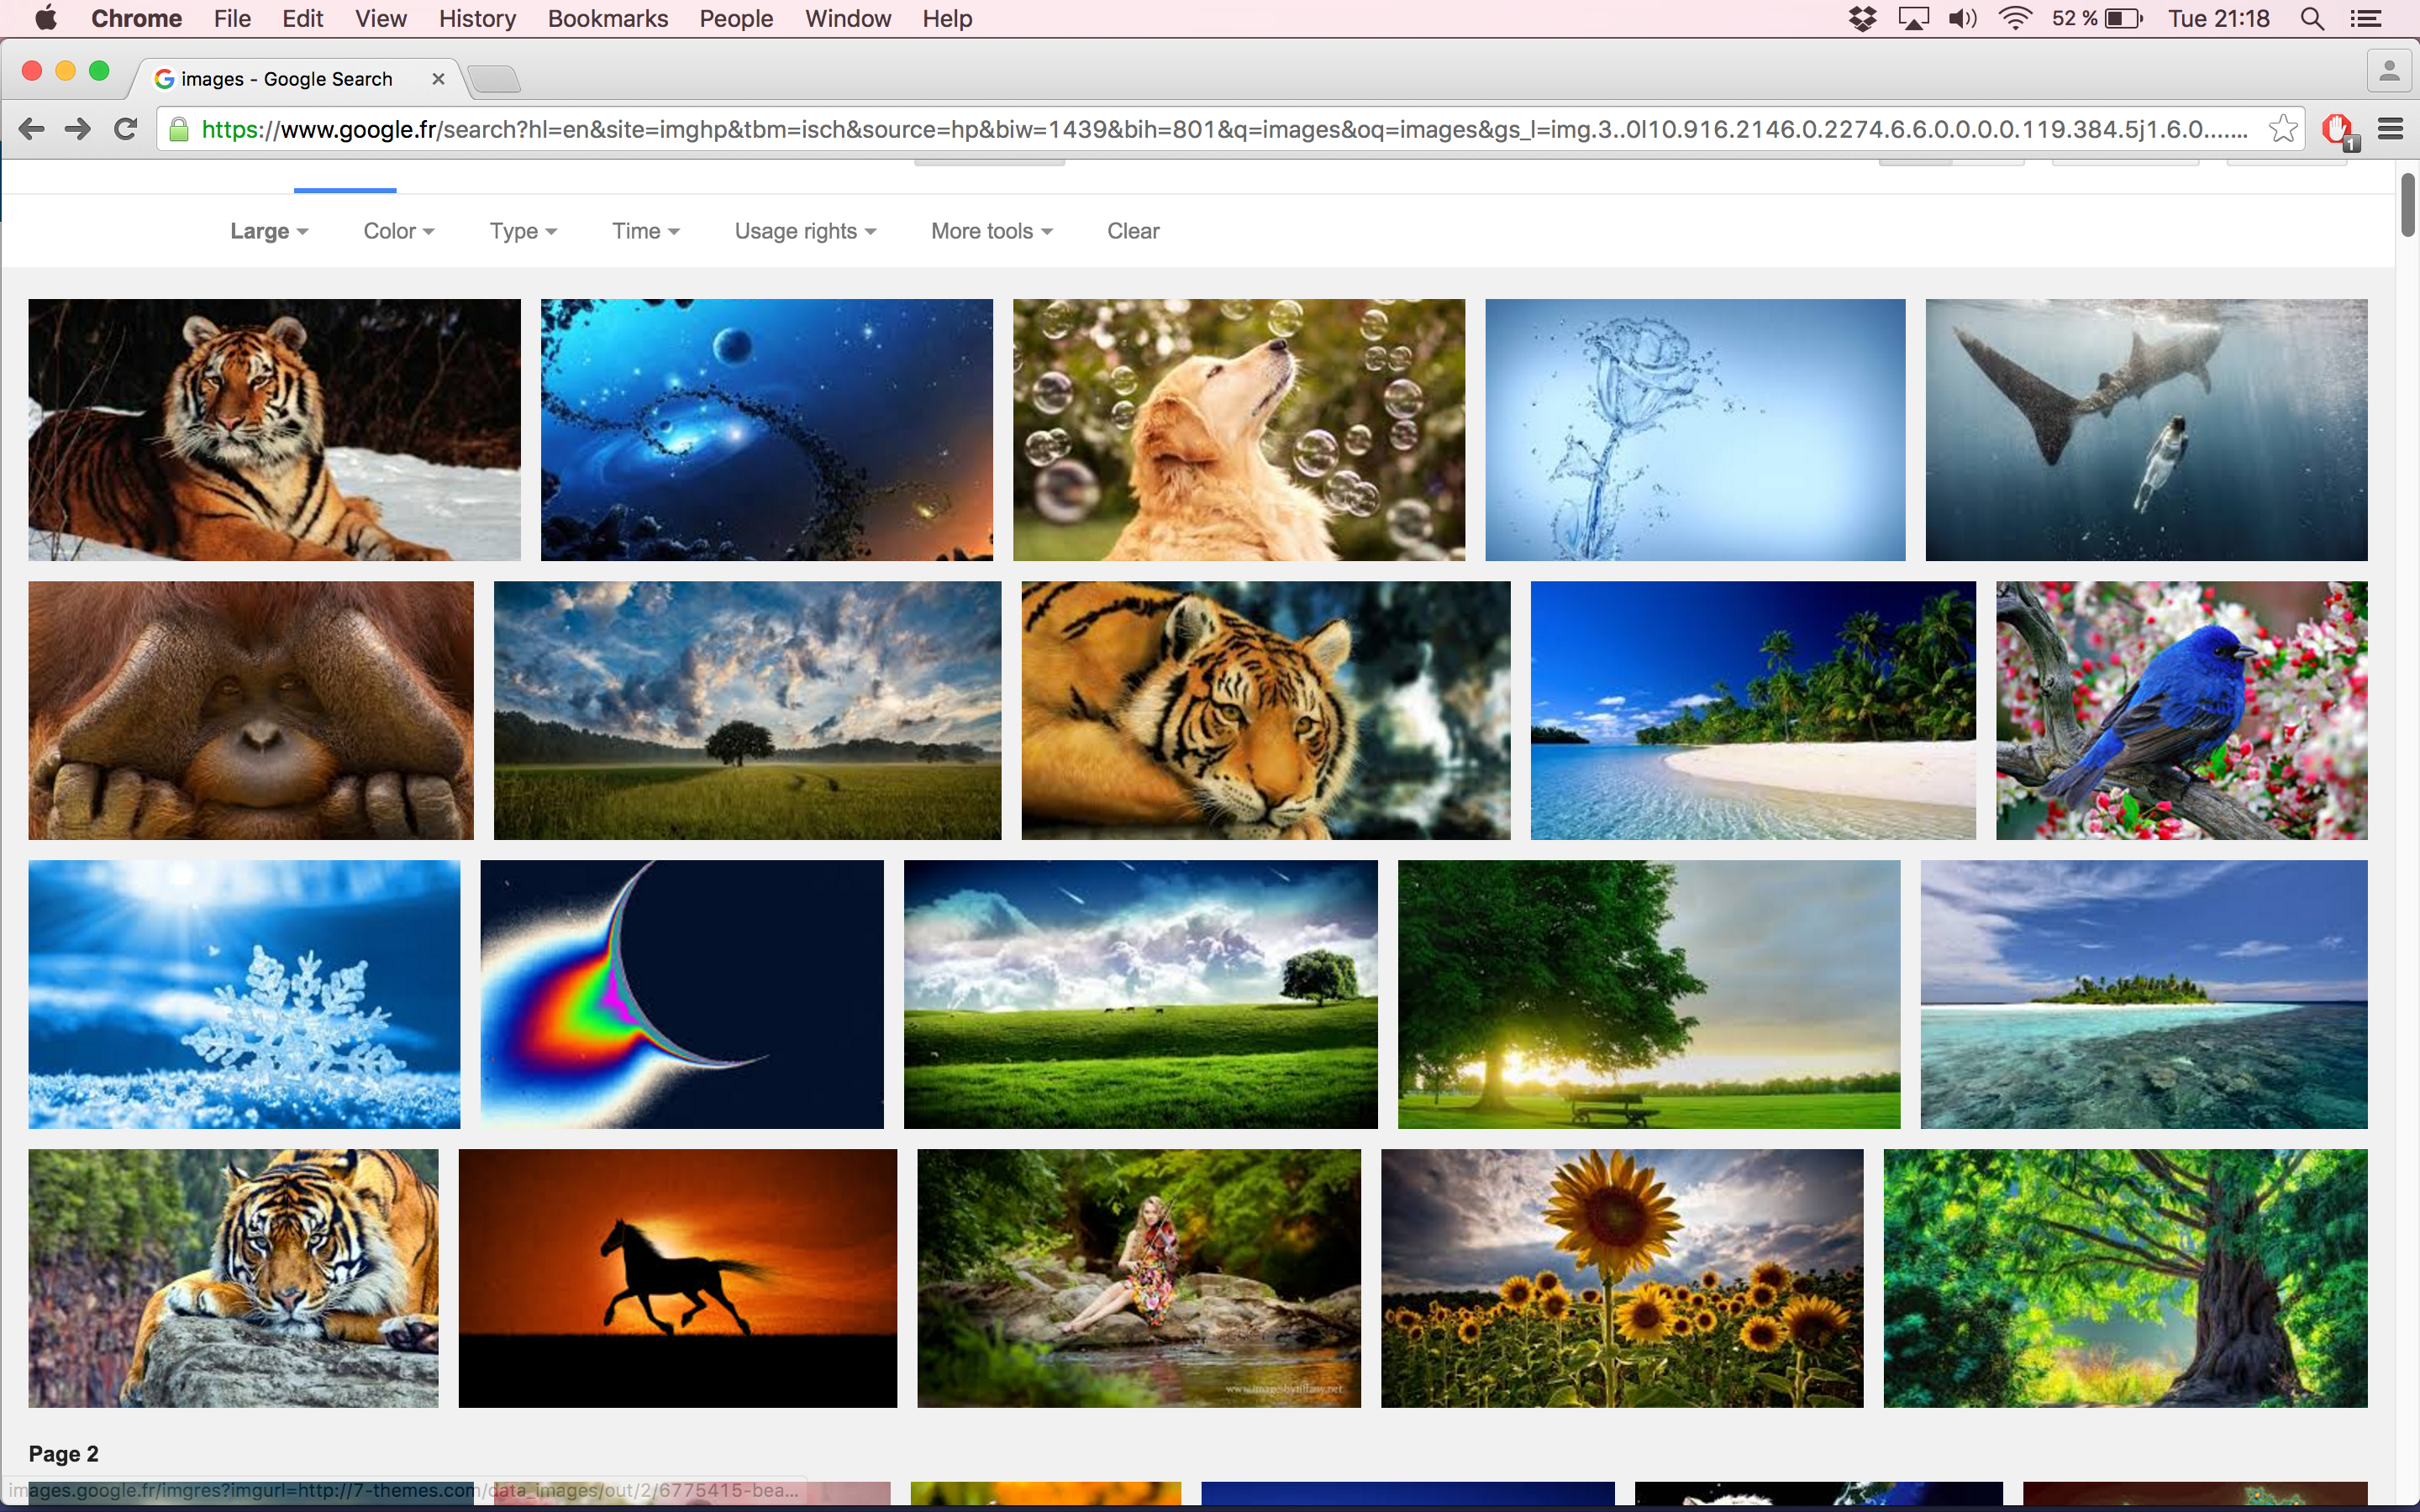This screenshot has height=1512, width=2420.
Task: Open the sunflower field image
Action: [1622, 1278]
